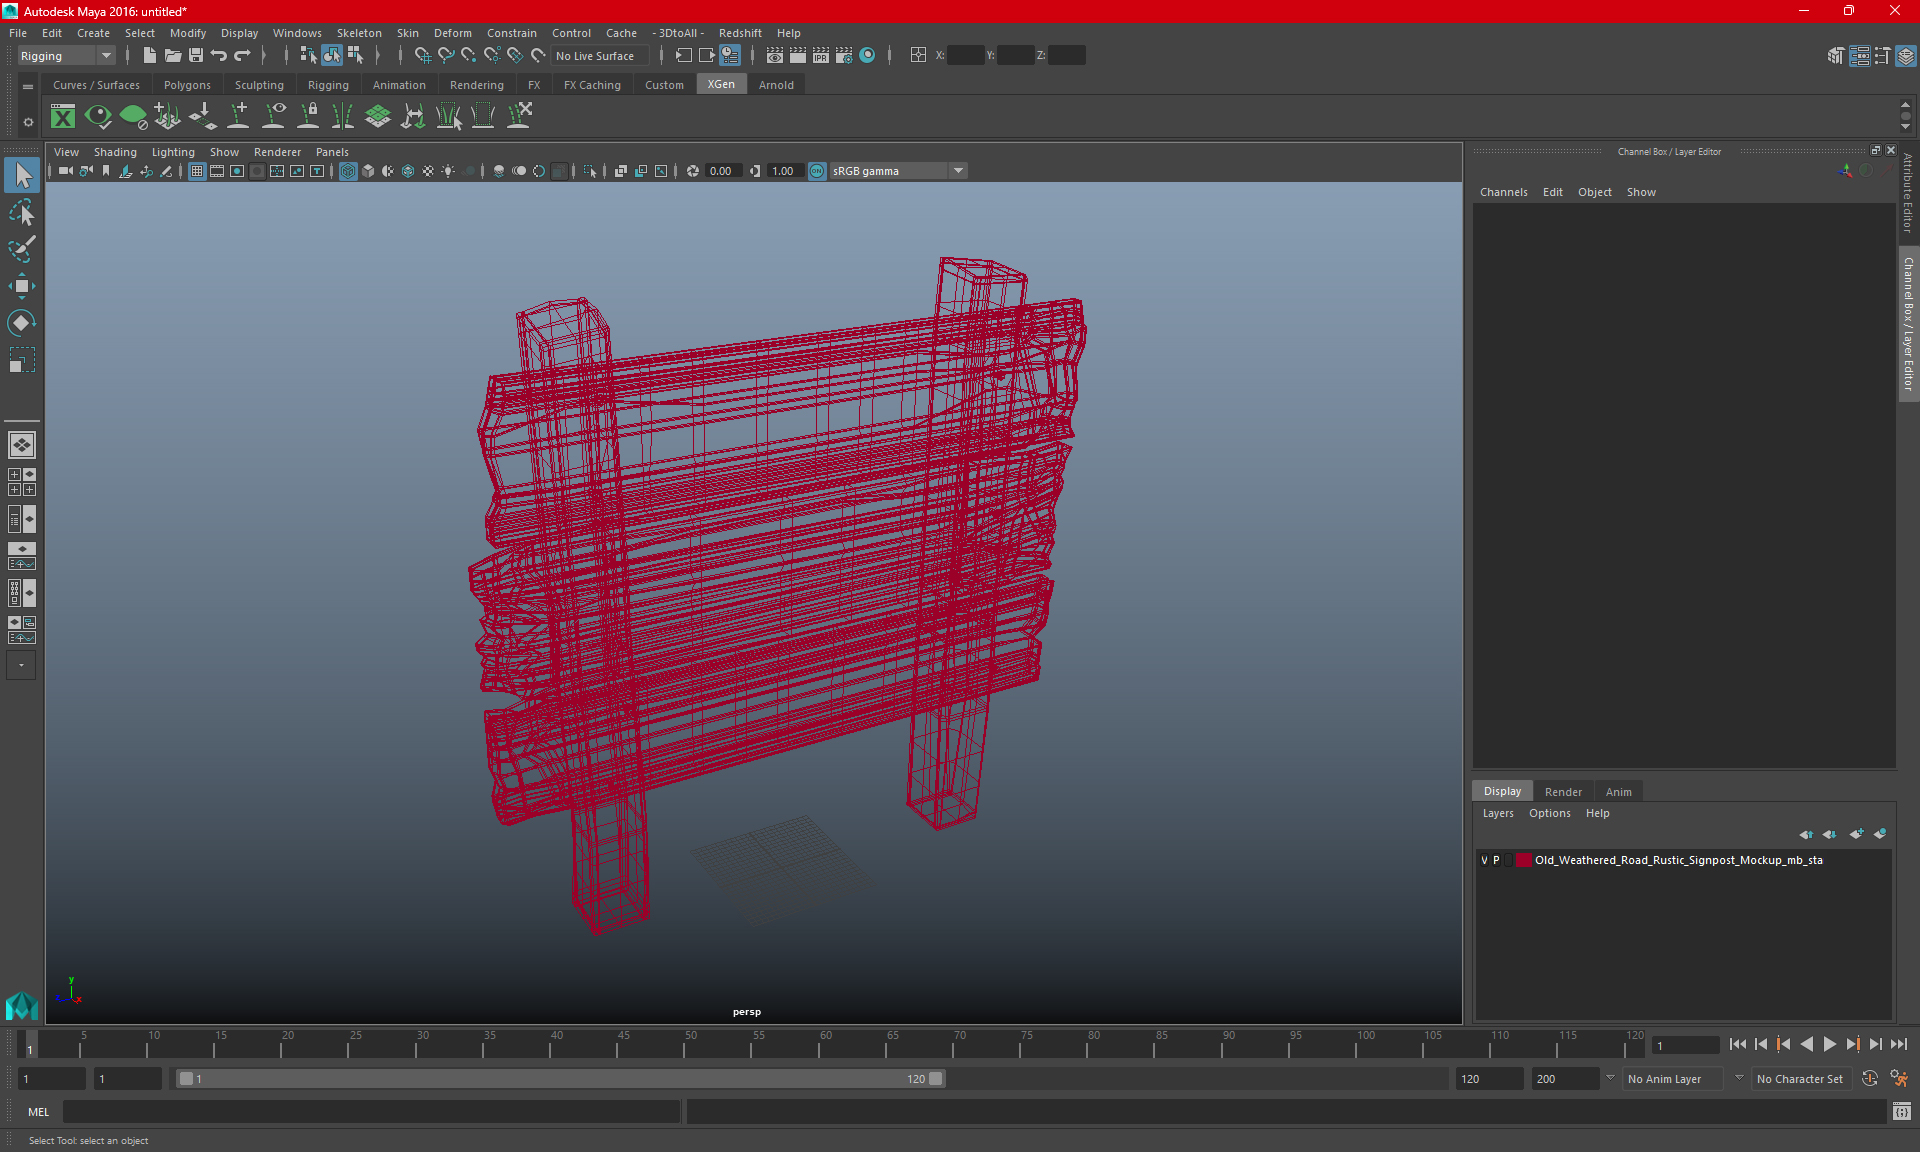Click the range slider left handle
1920x1152 pixels.
pos(186,1079)
